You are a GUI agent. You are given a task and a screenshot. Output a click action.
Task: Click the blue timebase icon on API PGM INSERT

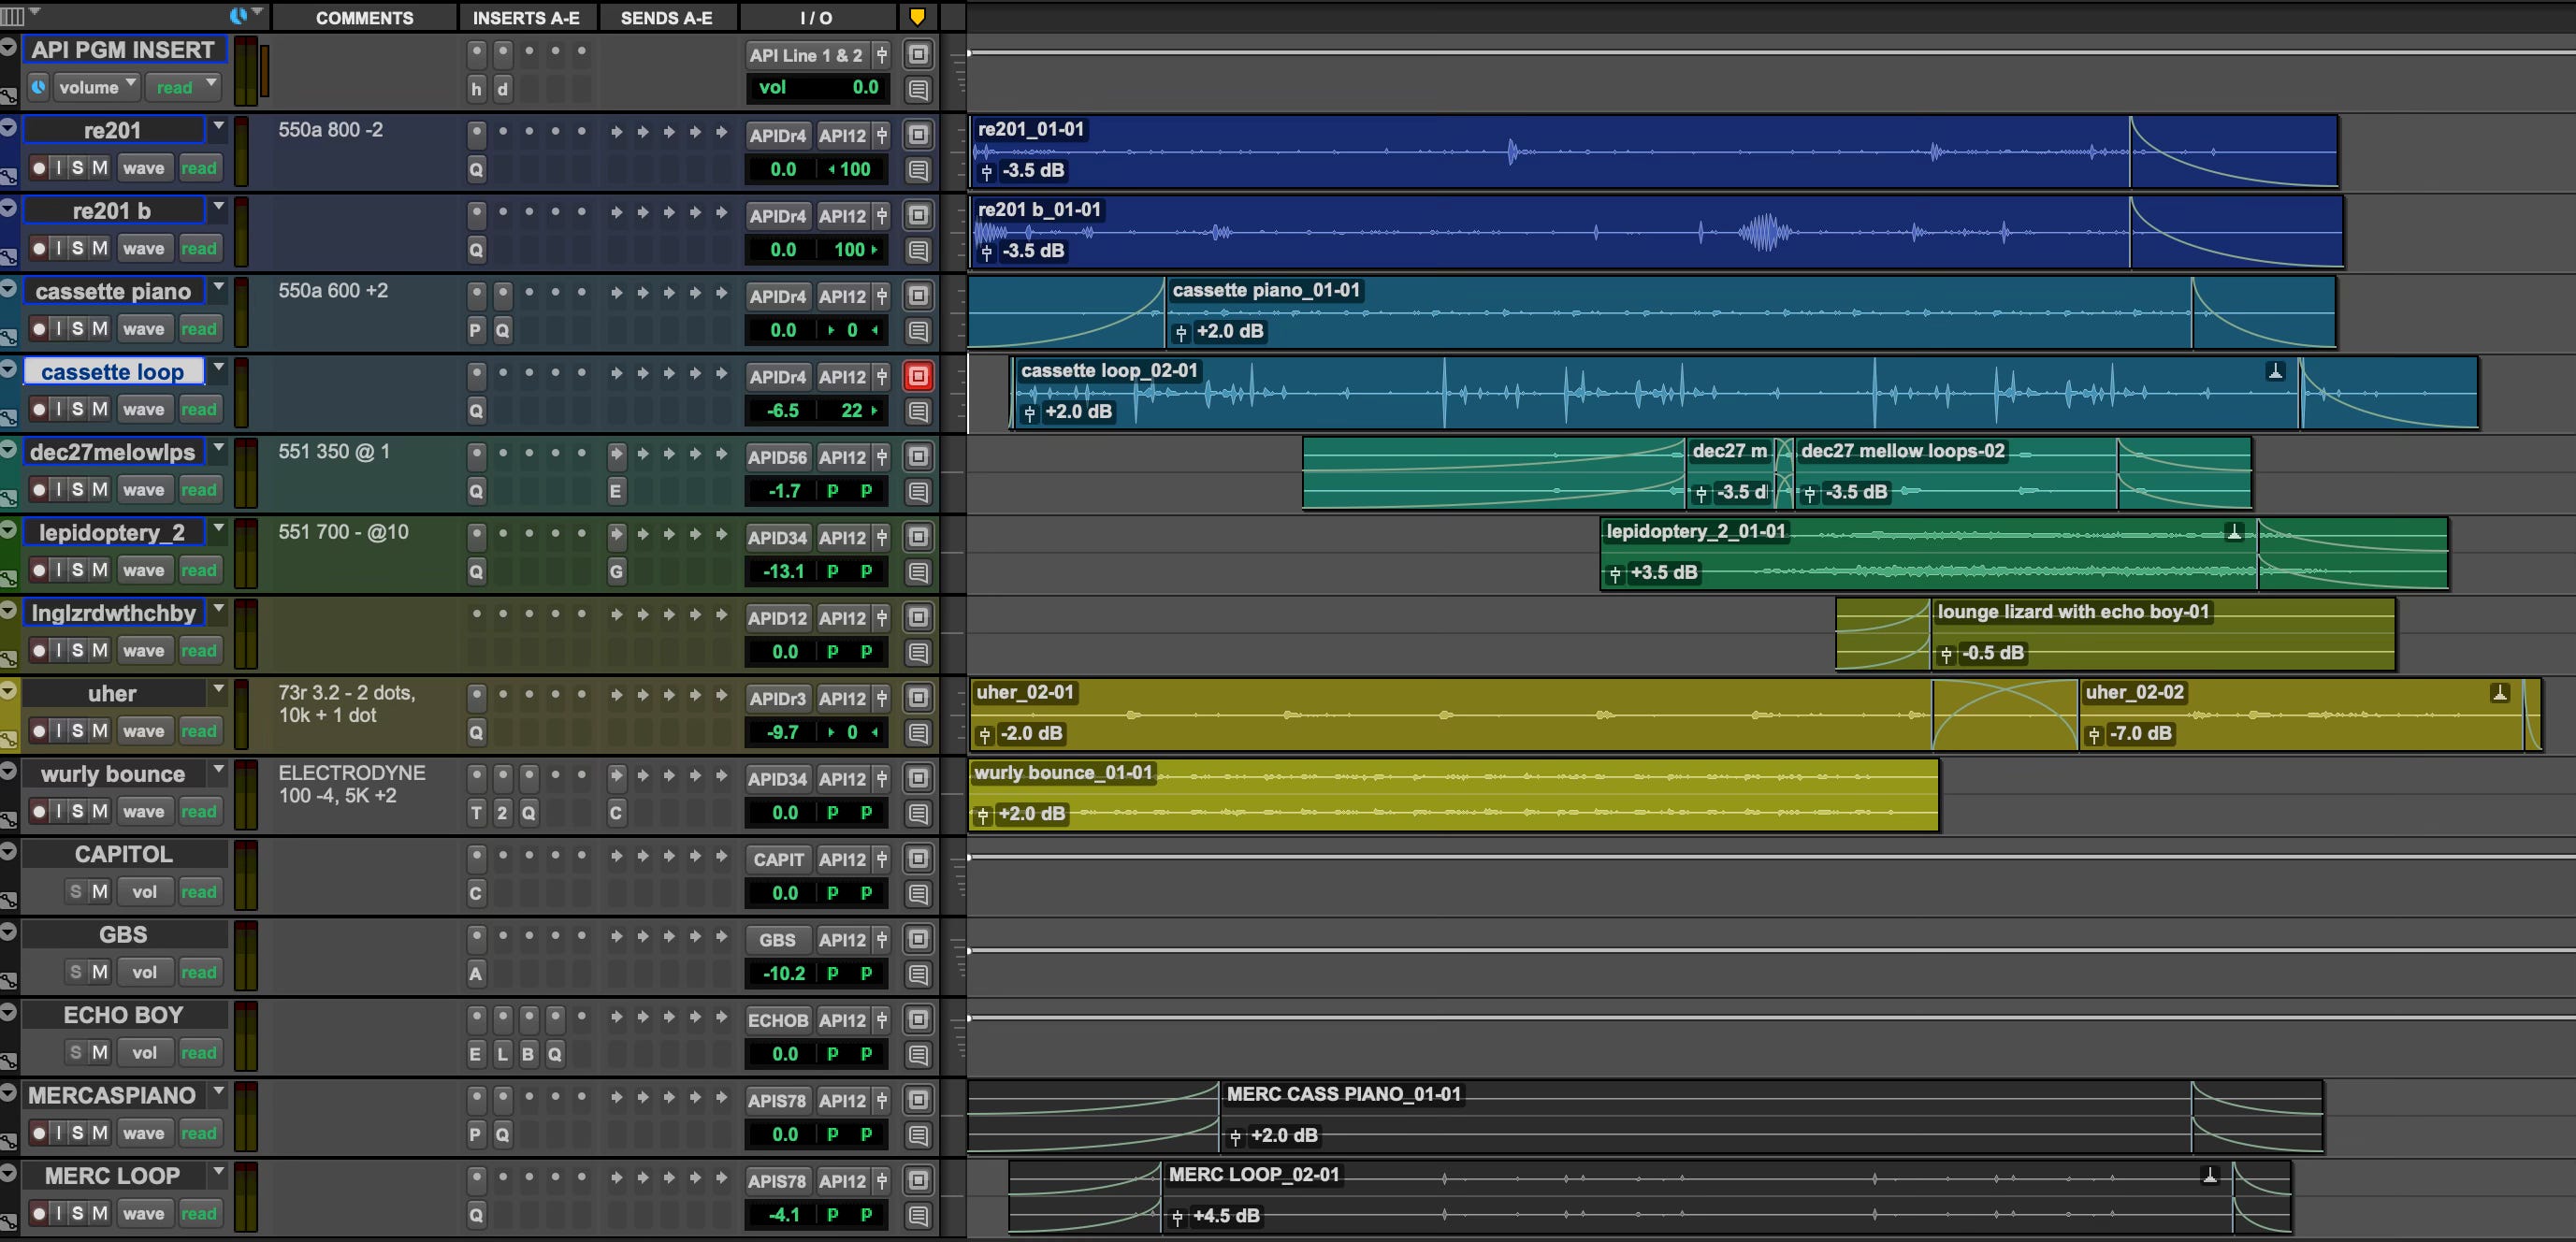pos(38,87)
